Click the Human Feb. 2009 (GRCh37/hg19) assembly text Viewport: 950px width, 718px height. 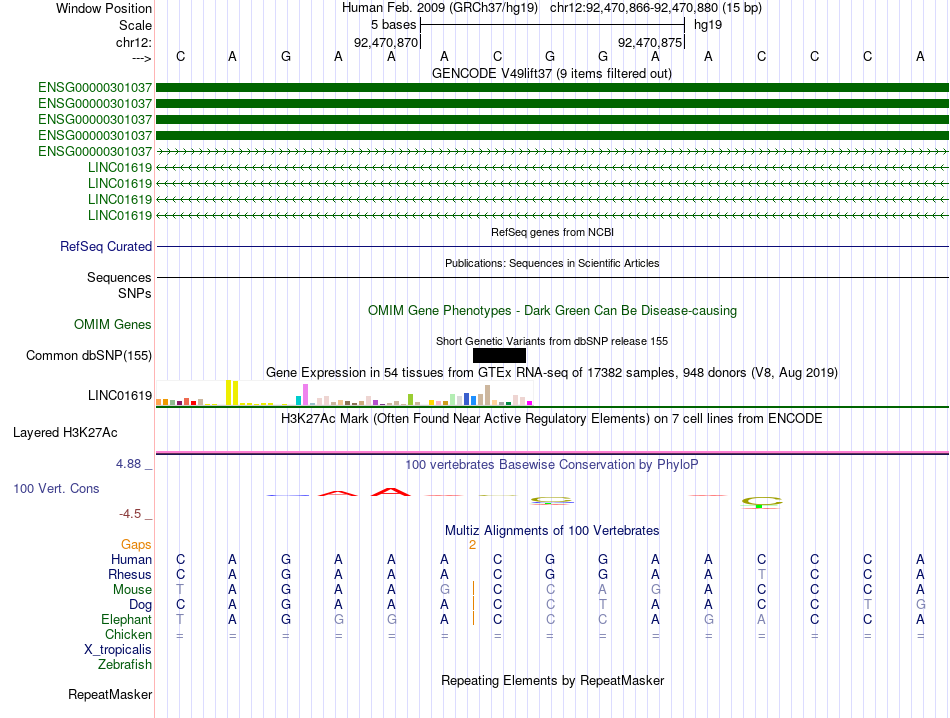coord(440,8)
